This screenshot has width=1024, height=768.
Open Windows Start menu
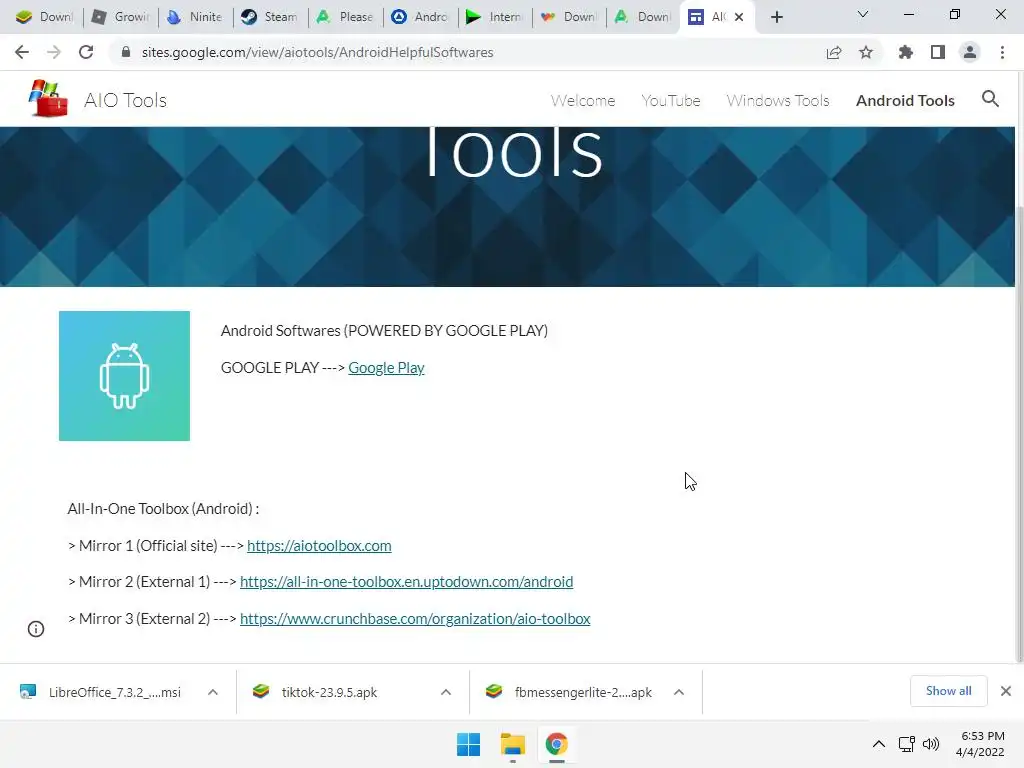click(468, 744)
